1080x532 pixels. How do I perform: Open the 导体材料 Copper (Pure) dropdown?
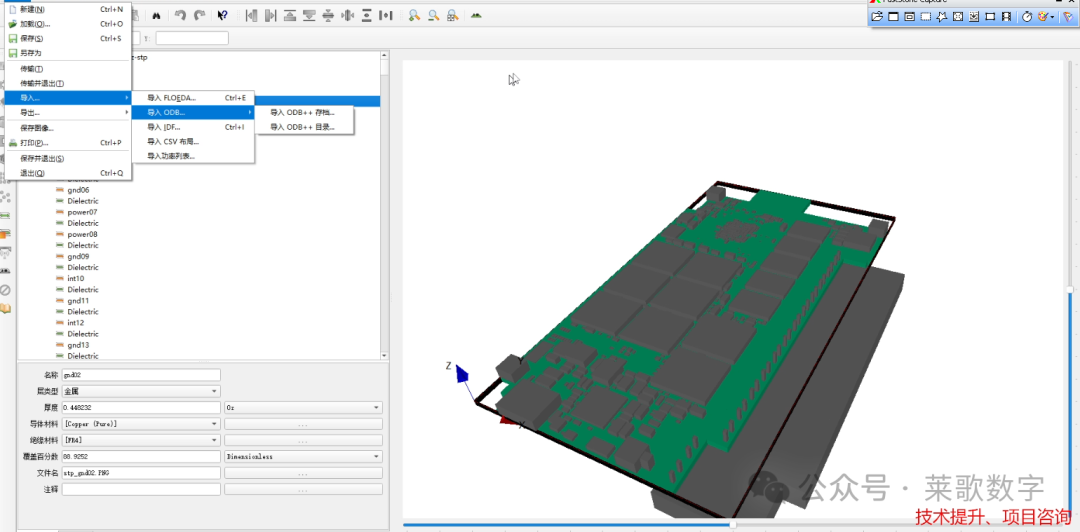click(141, 424)
